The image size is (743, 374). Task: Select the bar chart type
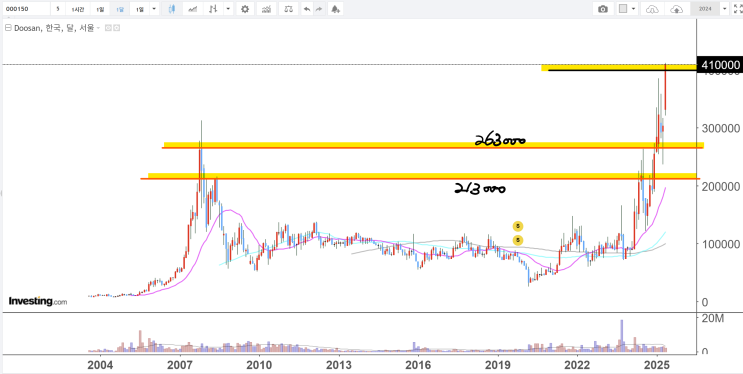(214, 9)
